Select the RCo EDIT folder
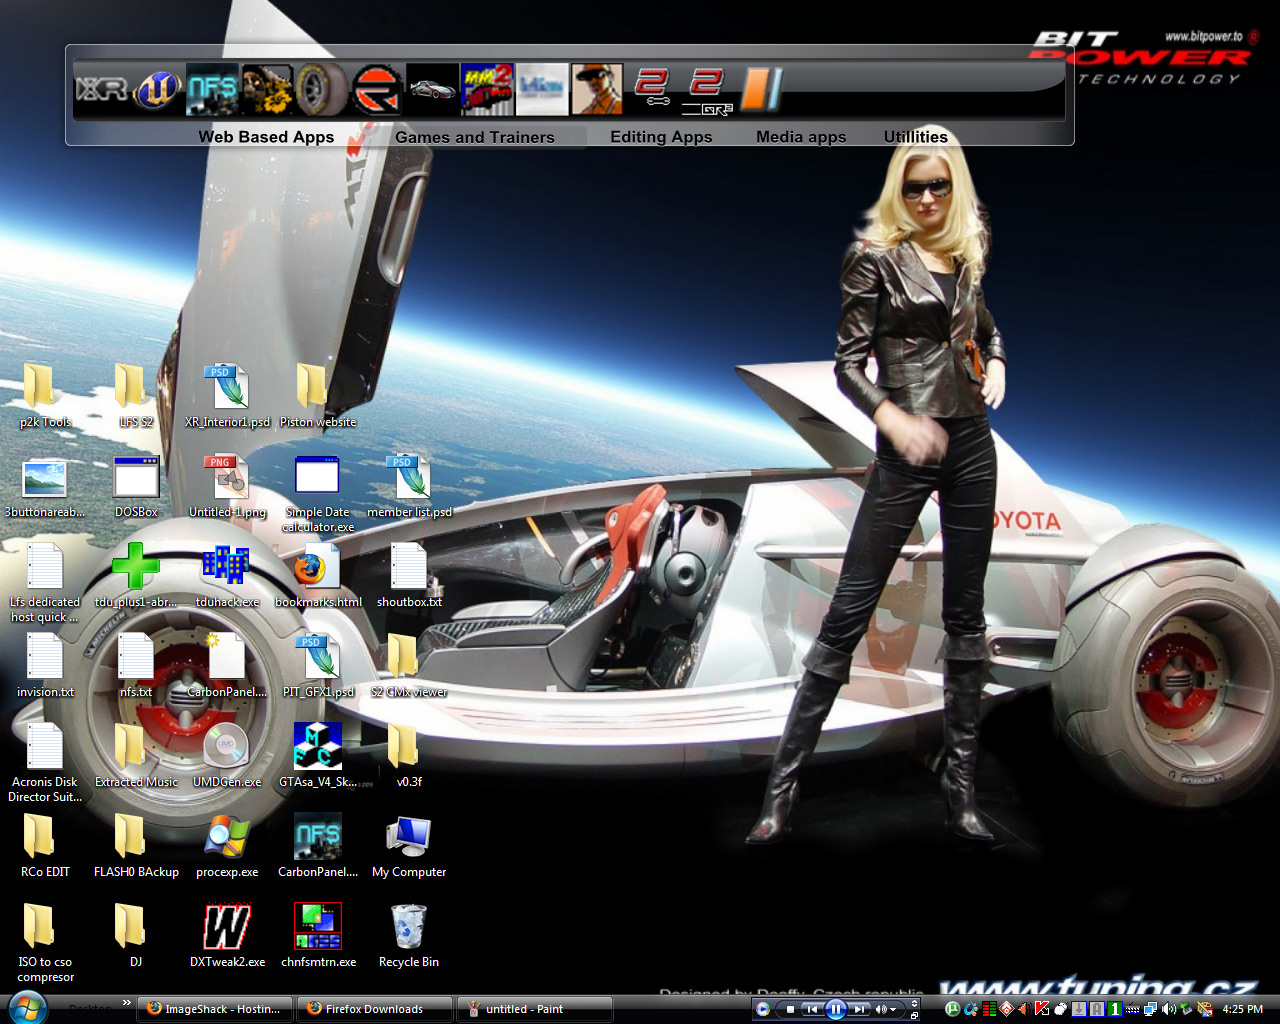This screenshot has width=1280, height=1024. pos(45,846)
